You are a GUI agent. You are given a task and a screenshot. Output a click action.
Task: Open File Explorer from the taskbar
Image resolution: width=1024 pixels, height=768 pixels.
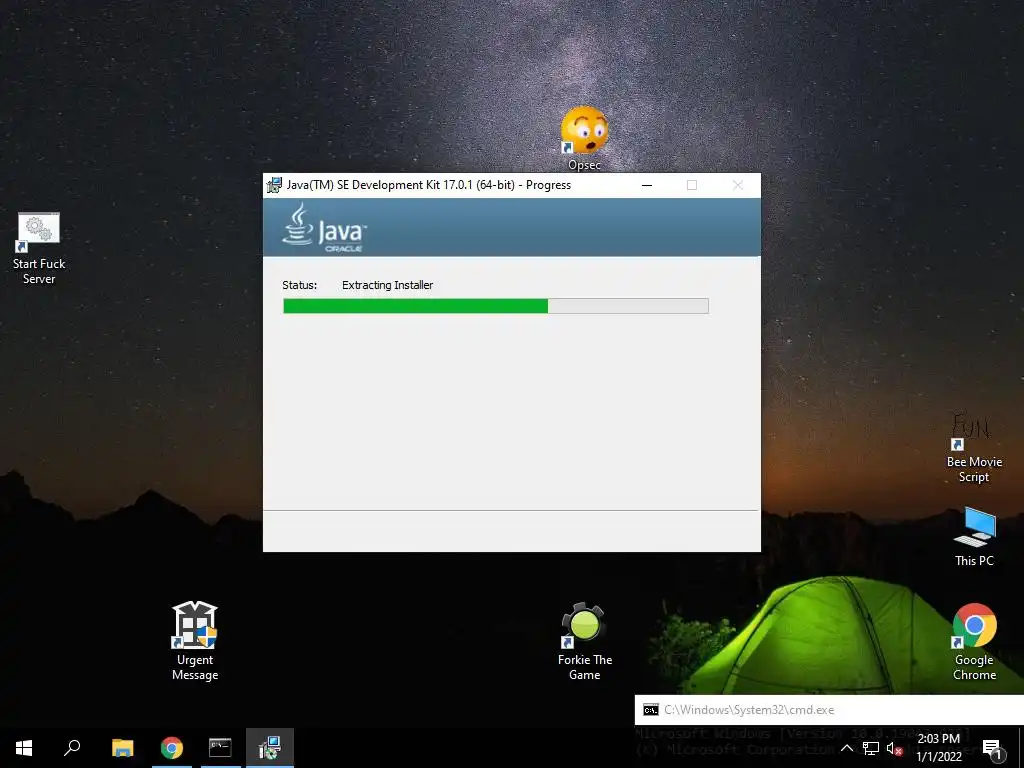pos(122,748)
